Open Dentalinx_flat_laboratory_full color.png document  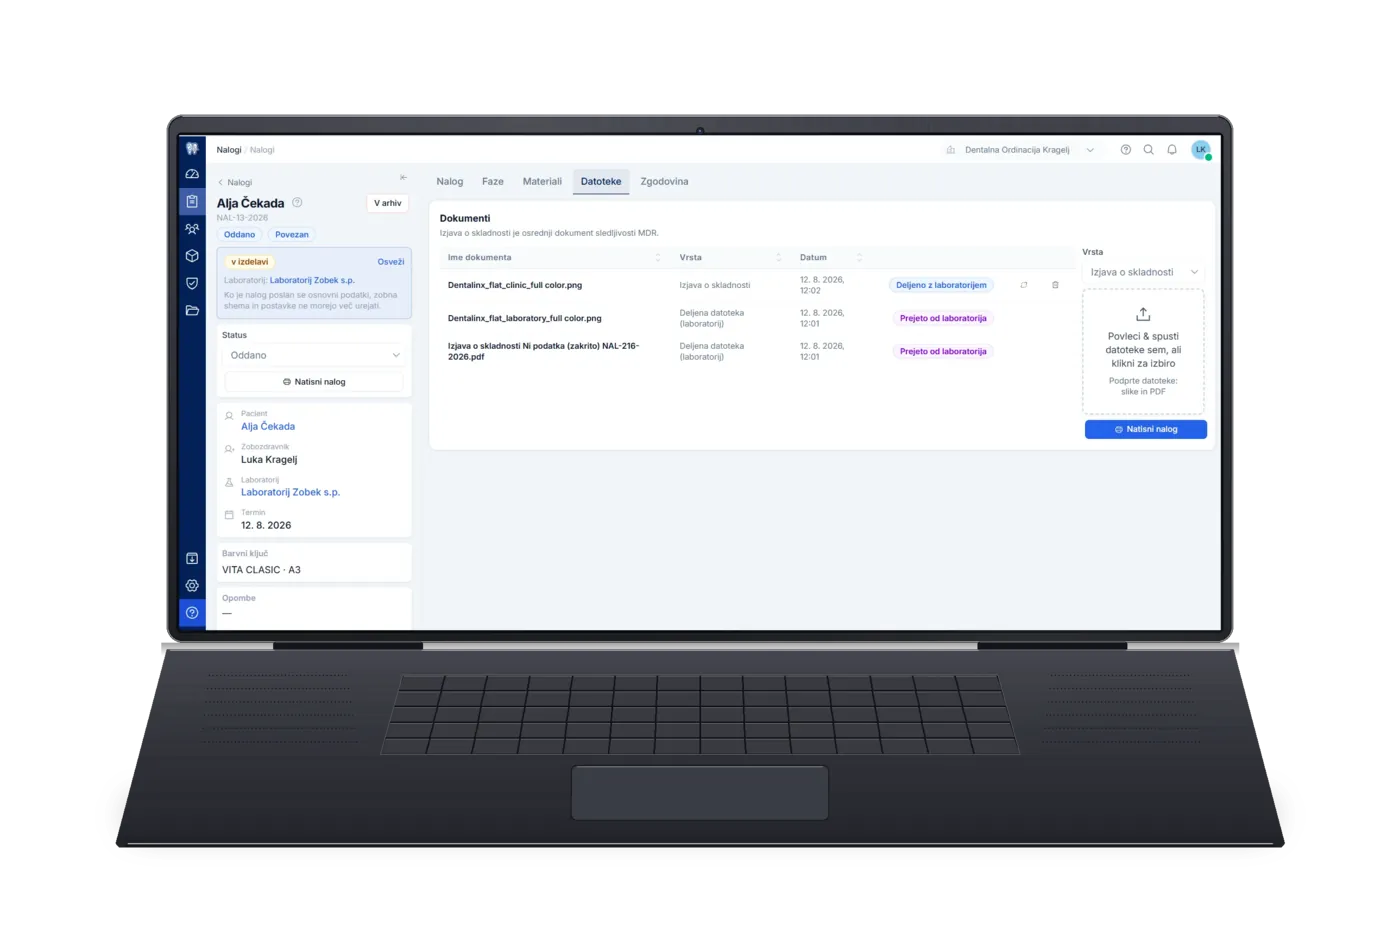pos(525,318)
